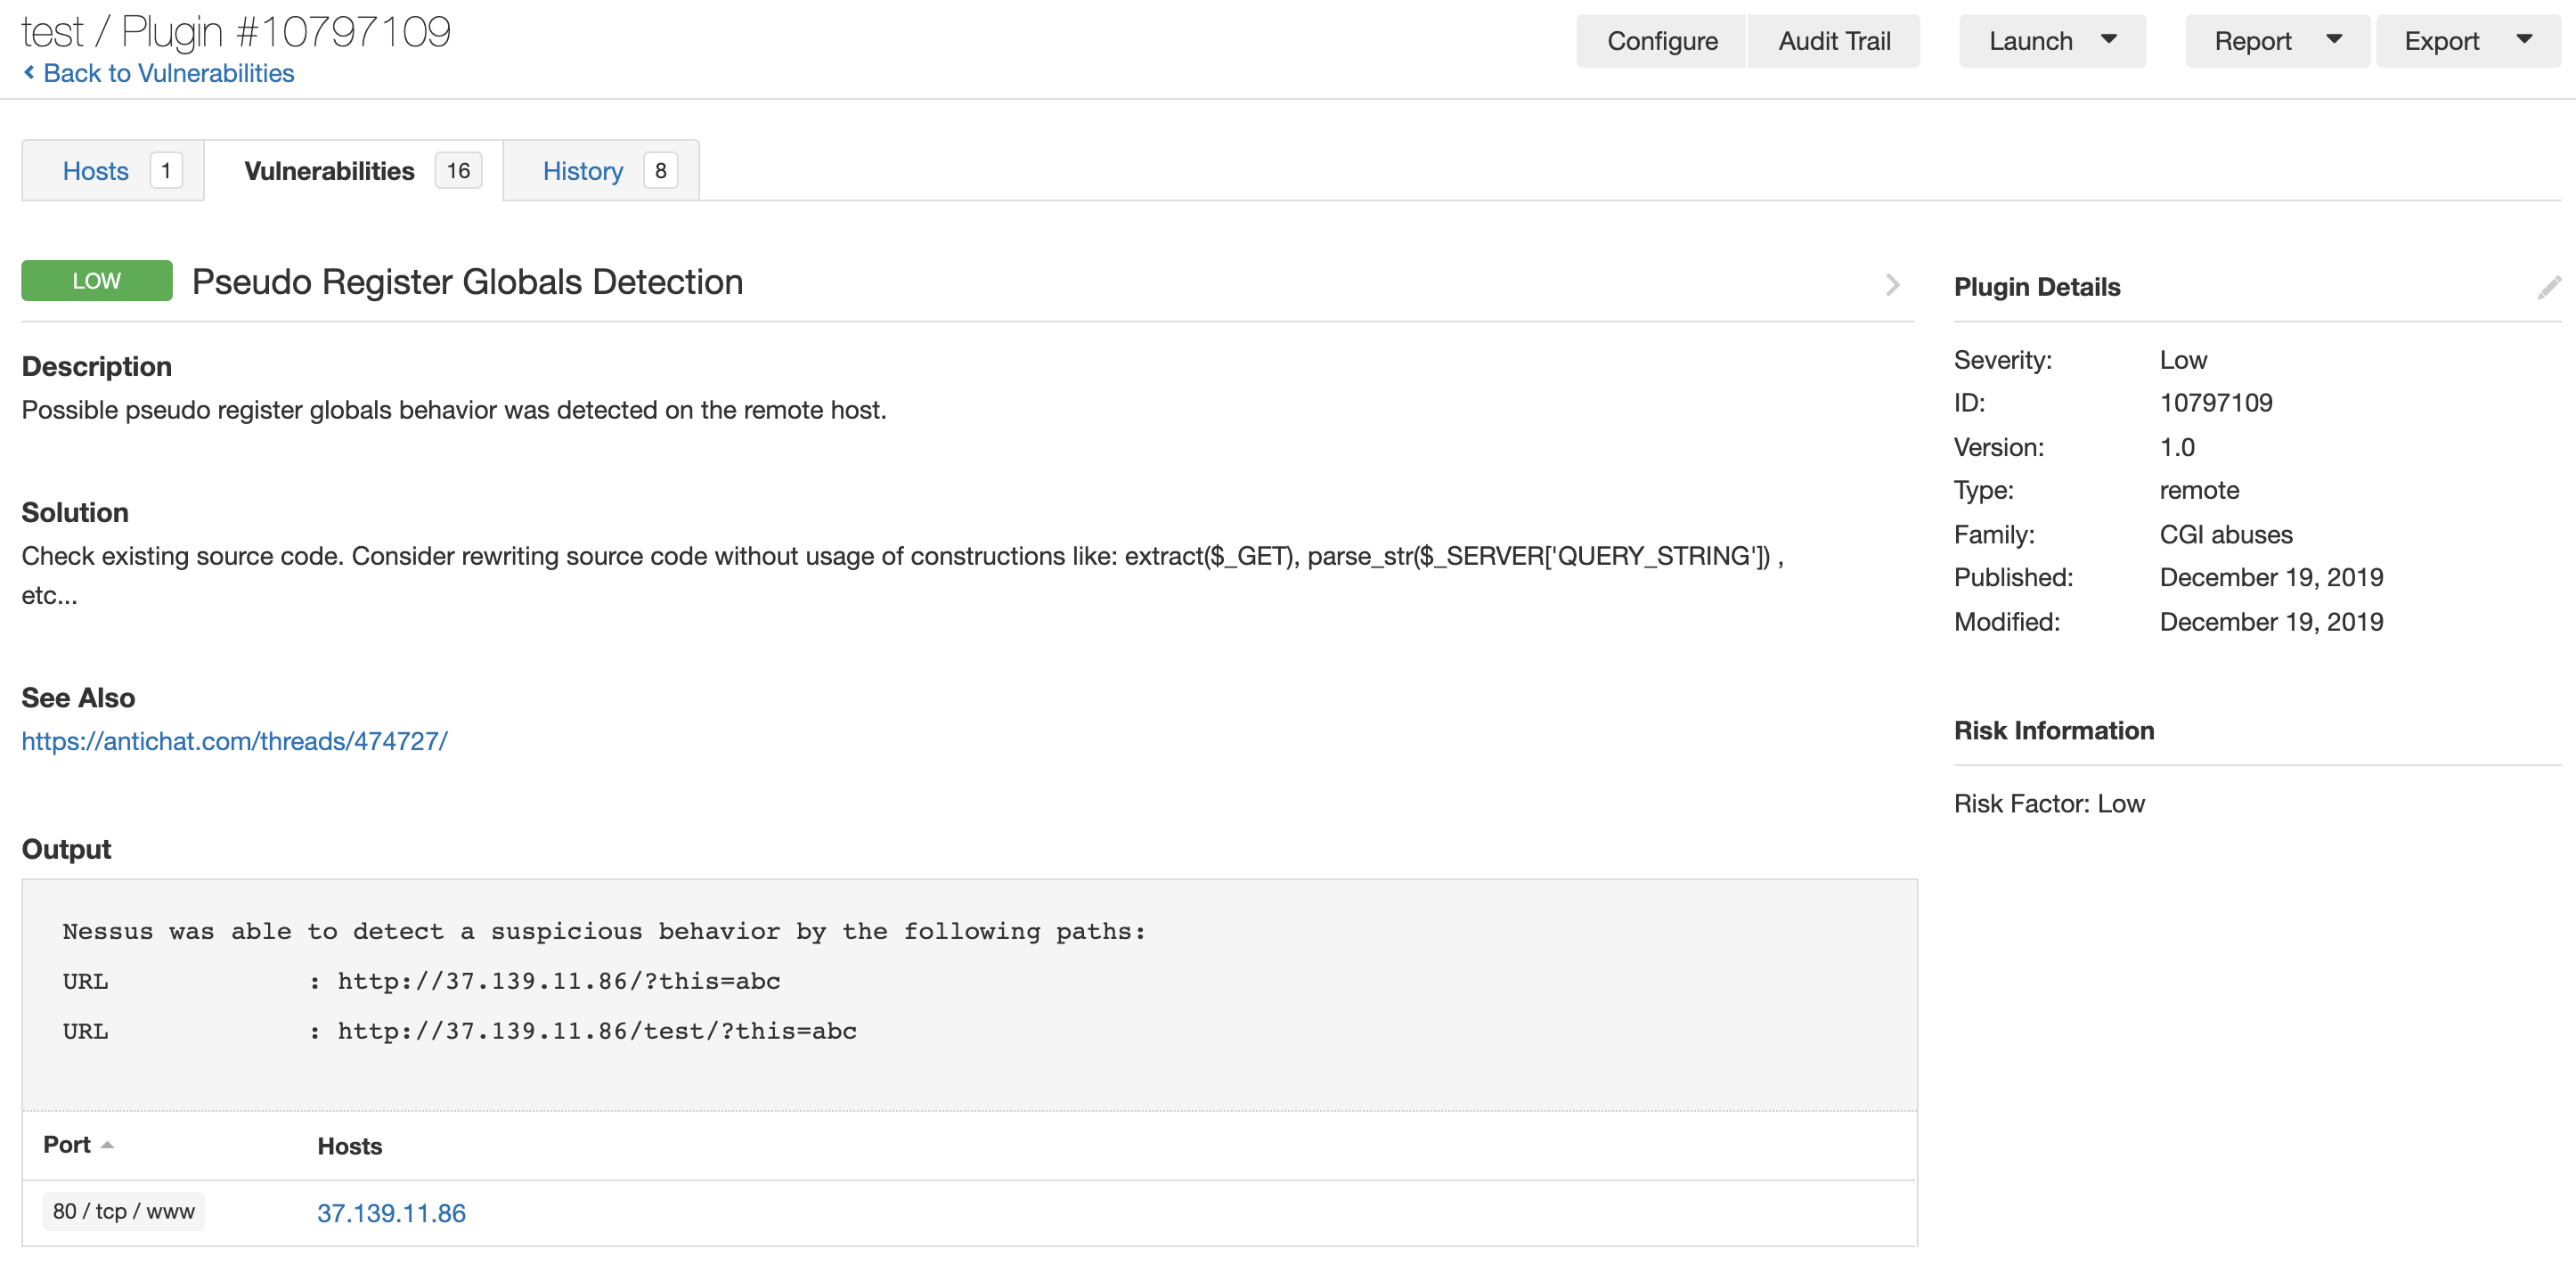Click the pencil edit icon beside Plugin Details
This screenshot has height=1281, width=2576.
pos(2548,287)
